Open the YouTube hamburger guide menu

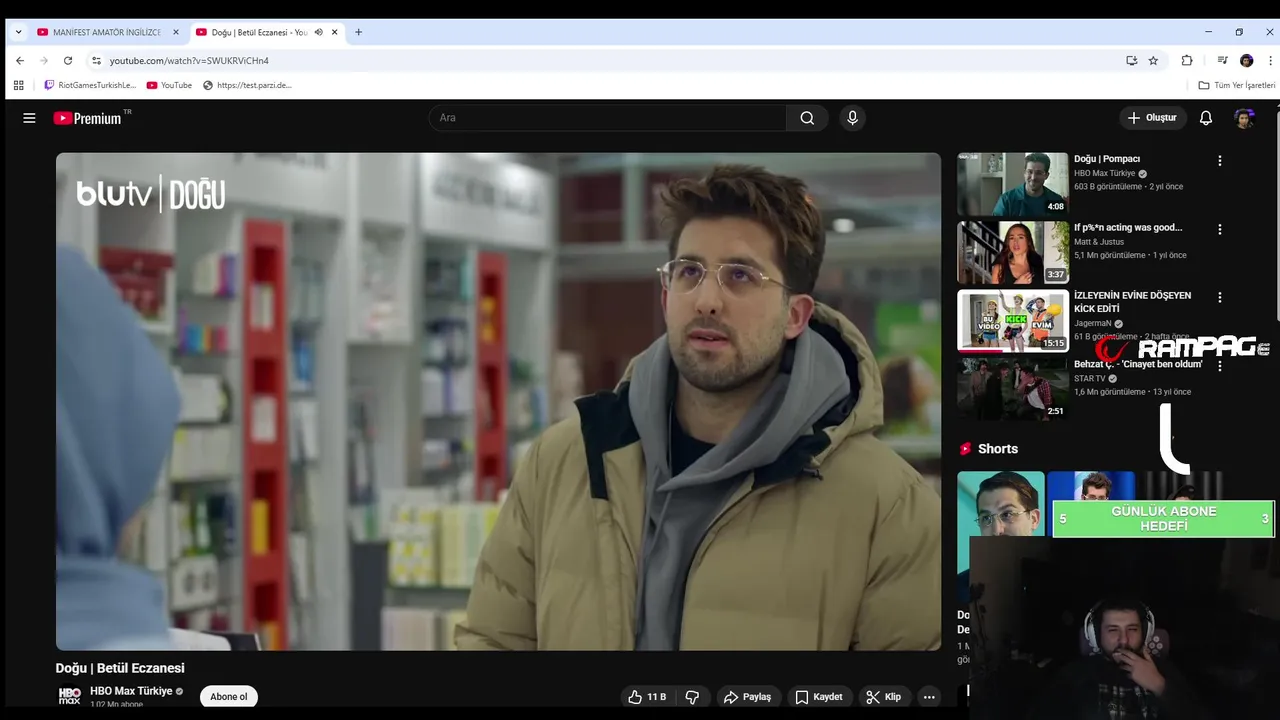29,118
